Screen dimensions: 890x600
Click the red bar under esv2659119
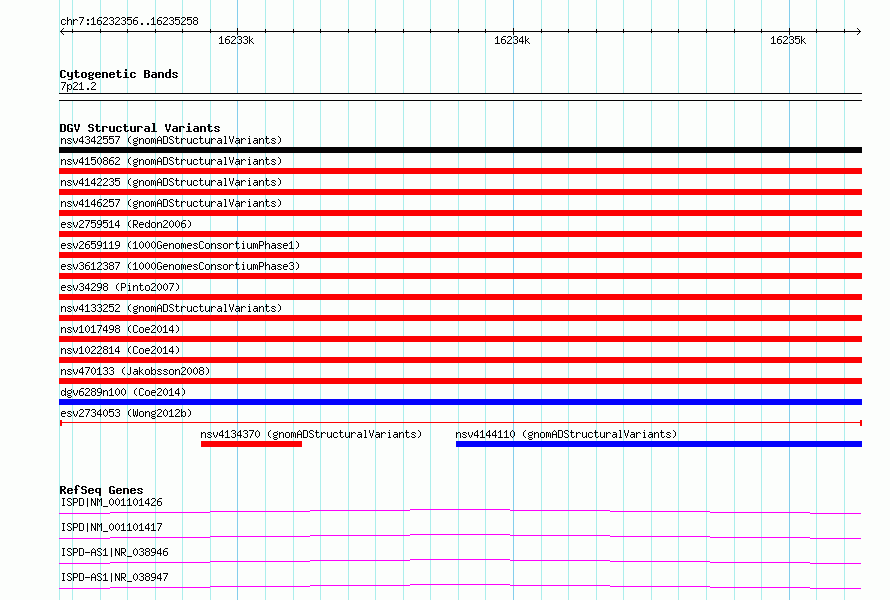click(460, 255)
